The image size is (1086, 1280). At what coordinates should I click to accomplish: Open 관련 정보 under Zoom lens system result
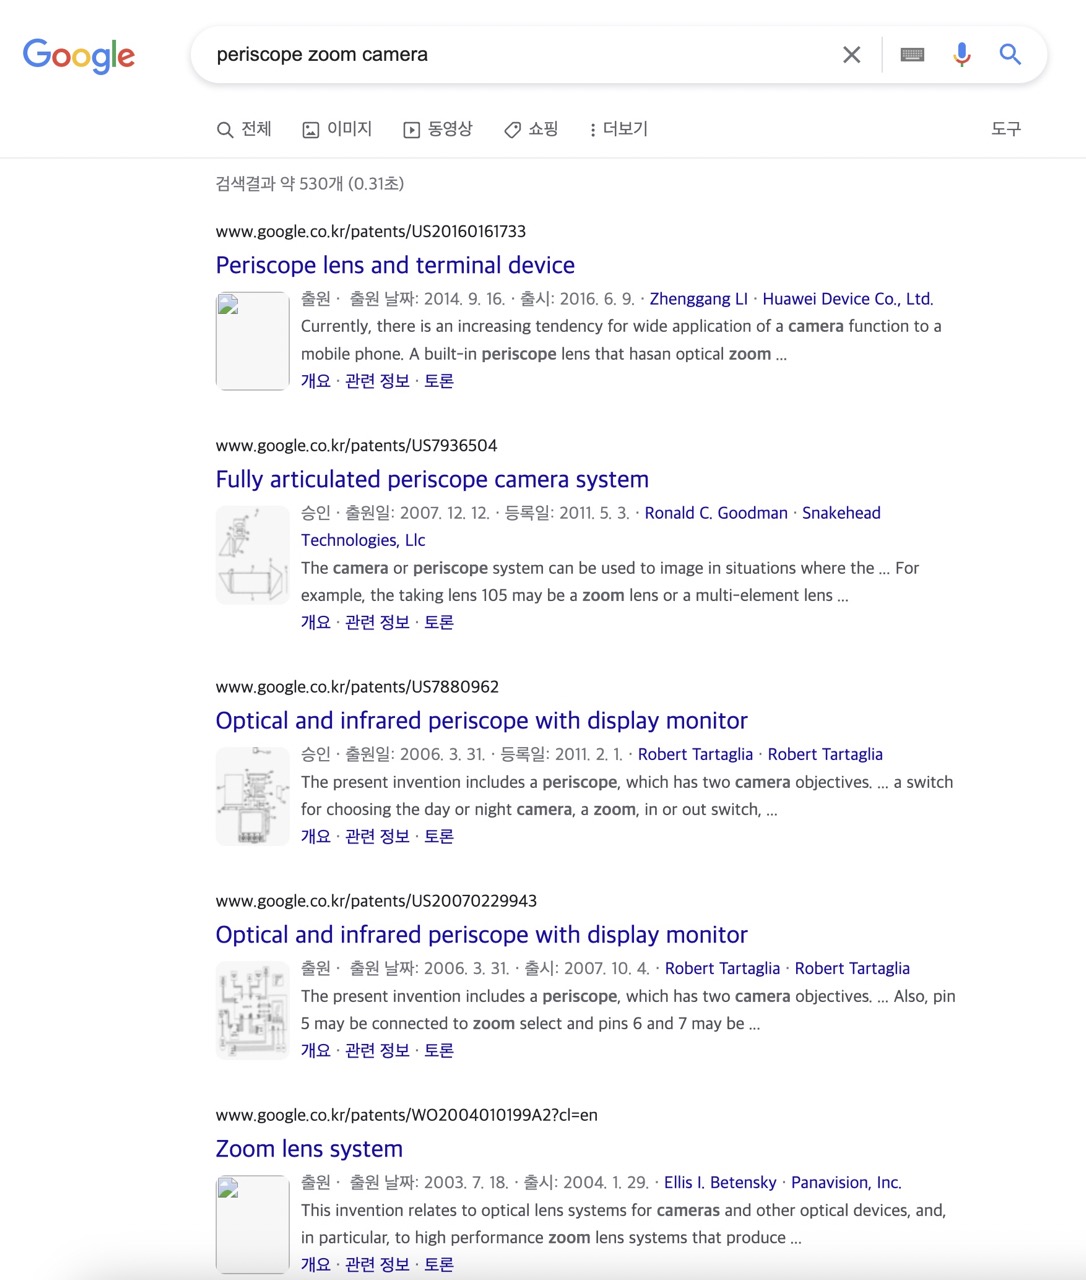[377, 1264]
